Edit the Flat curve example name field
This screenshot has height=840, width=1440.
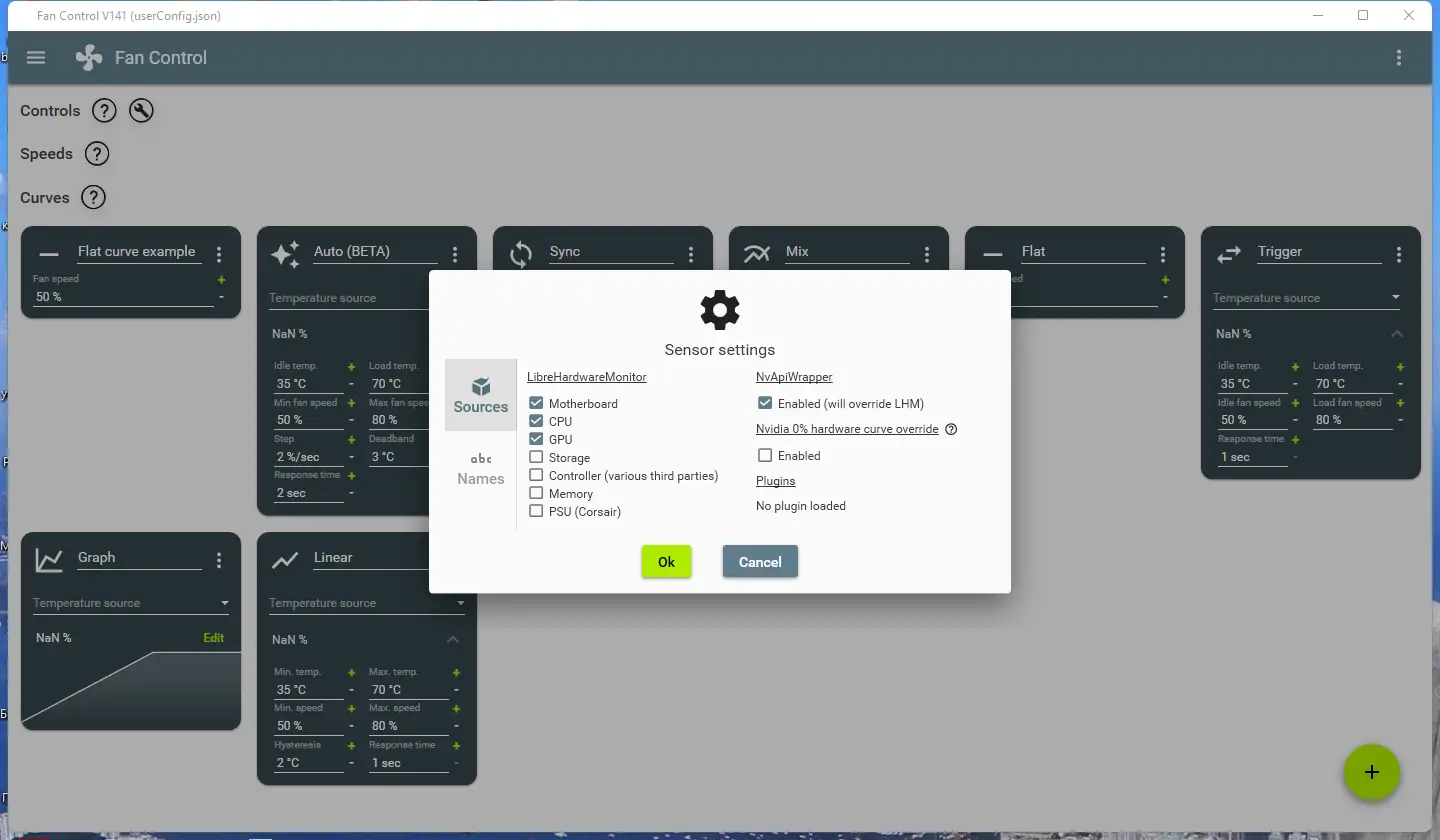tap(139, 252)
